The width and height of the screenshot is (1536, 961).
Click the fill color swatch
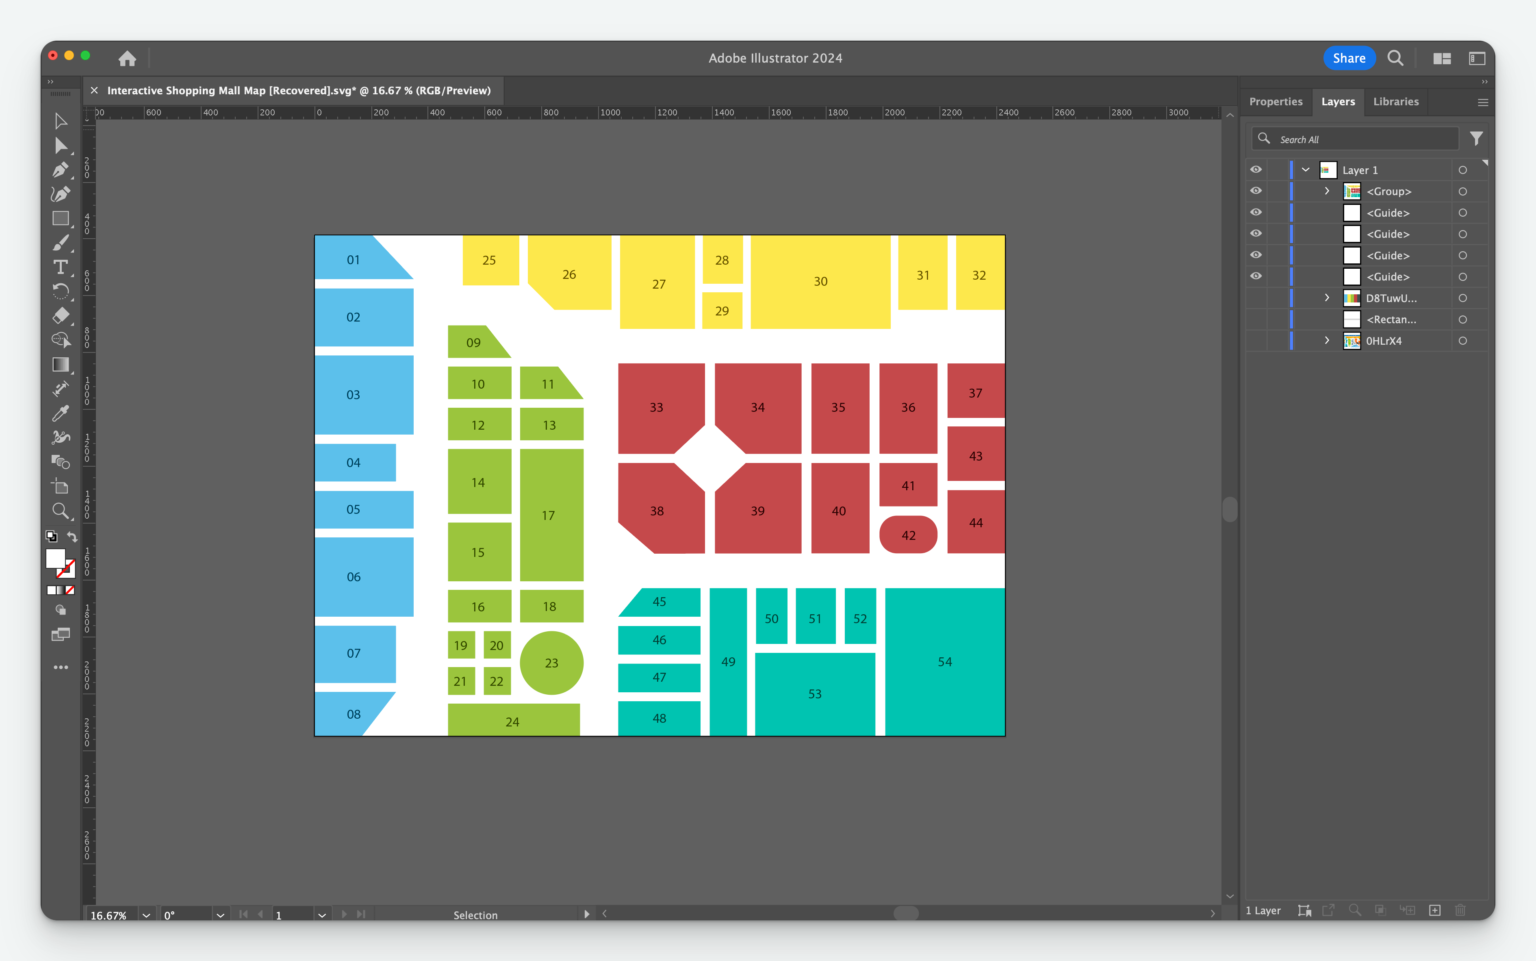click(x=55, y=558)
